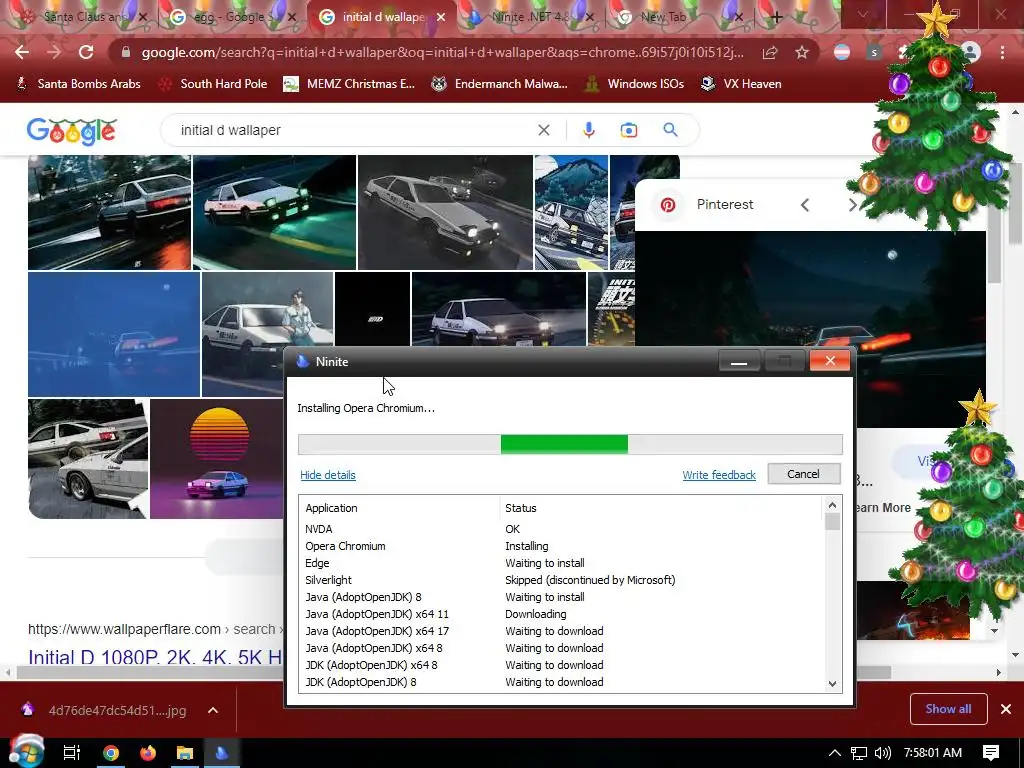Open Initial D 1080P wallpaperflare result link
The height and width of the screenshot is (768, 1024).
[x=155, y=656]
